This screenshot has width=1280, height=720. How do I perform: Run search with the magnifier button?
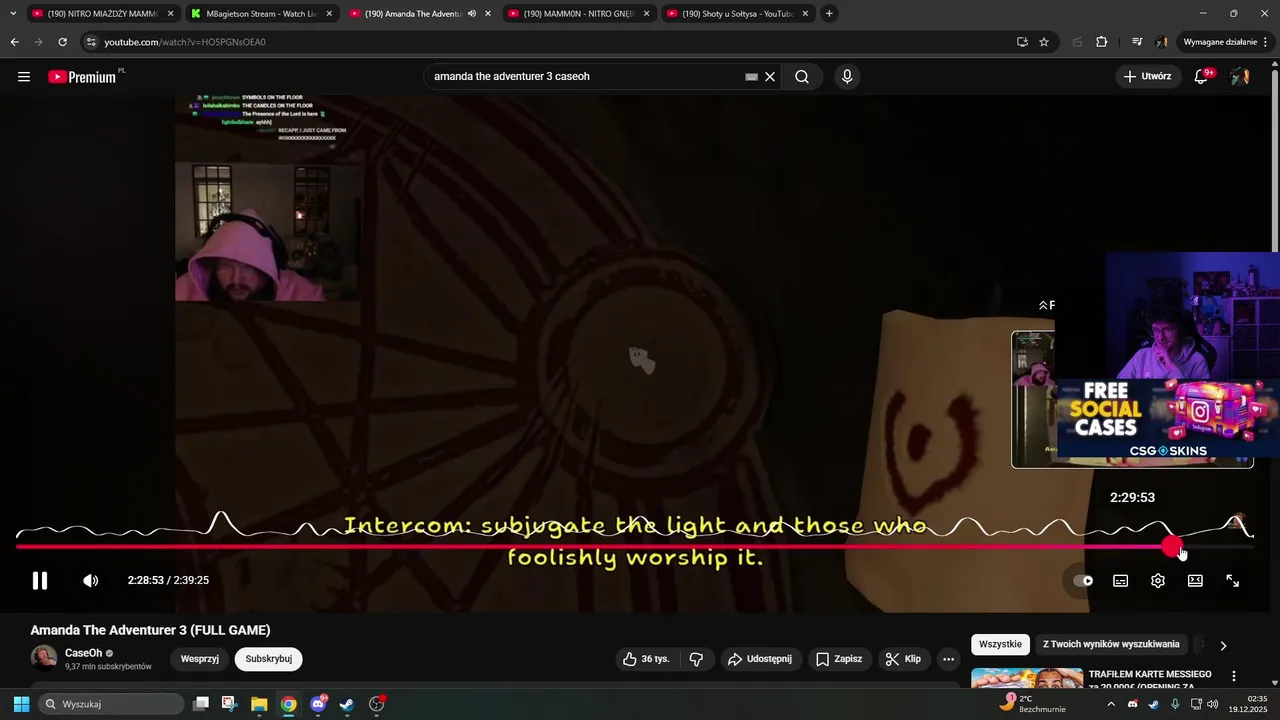pyautogui.click(x=802, y=77)
